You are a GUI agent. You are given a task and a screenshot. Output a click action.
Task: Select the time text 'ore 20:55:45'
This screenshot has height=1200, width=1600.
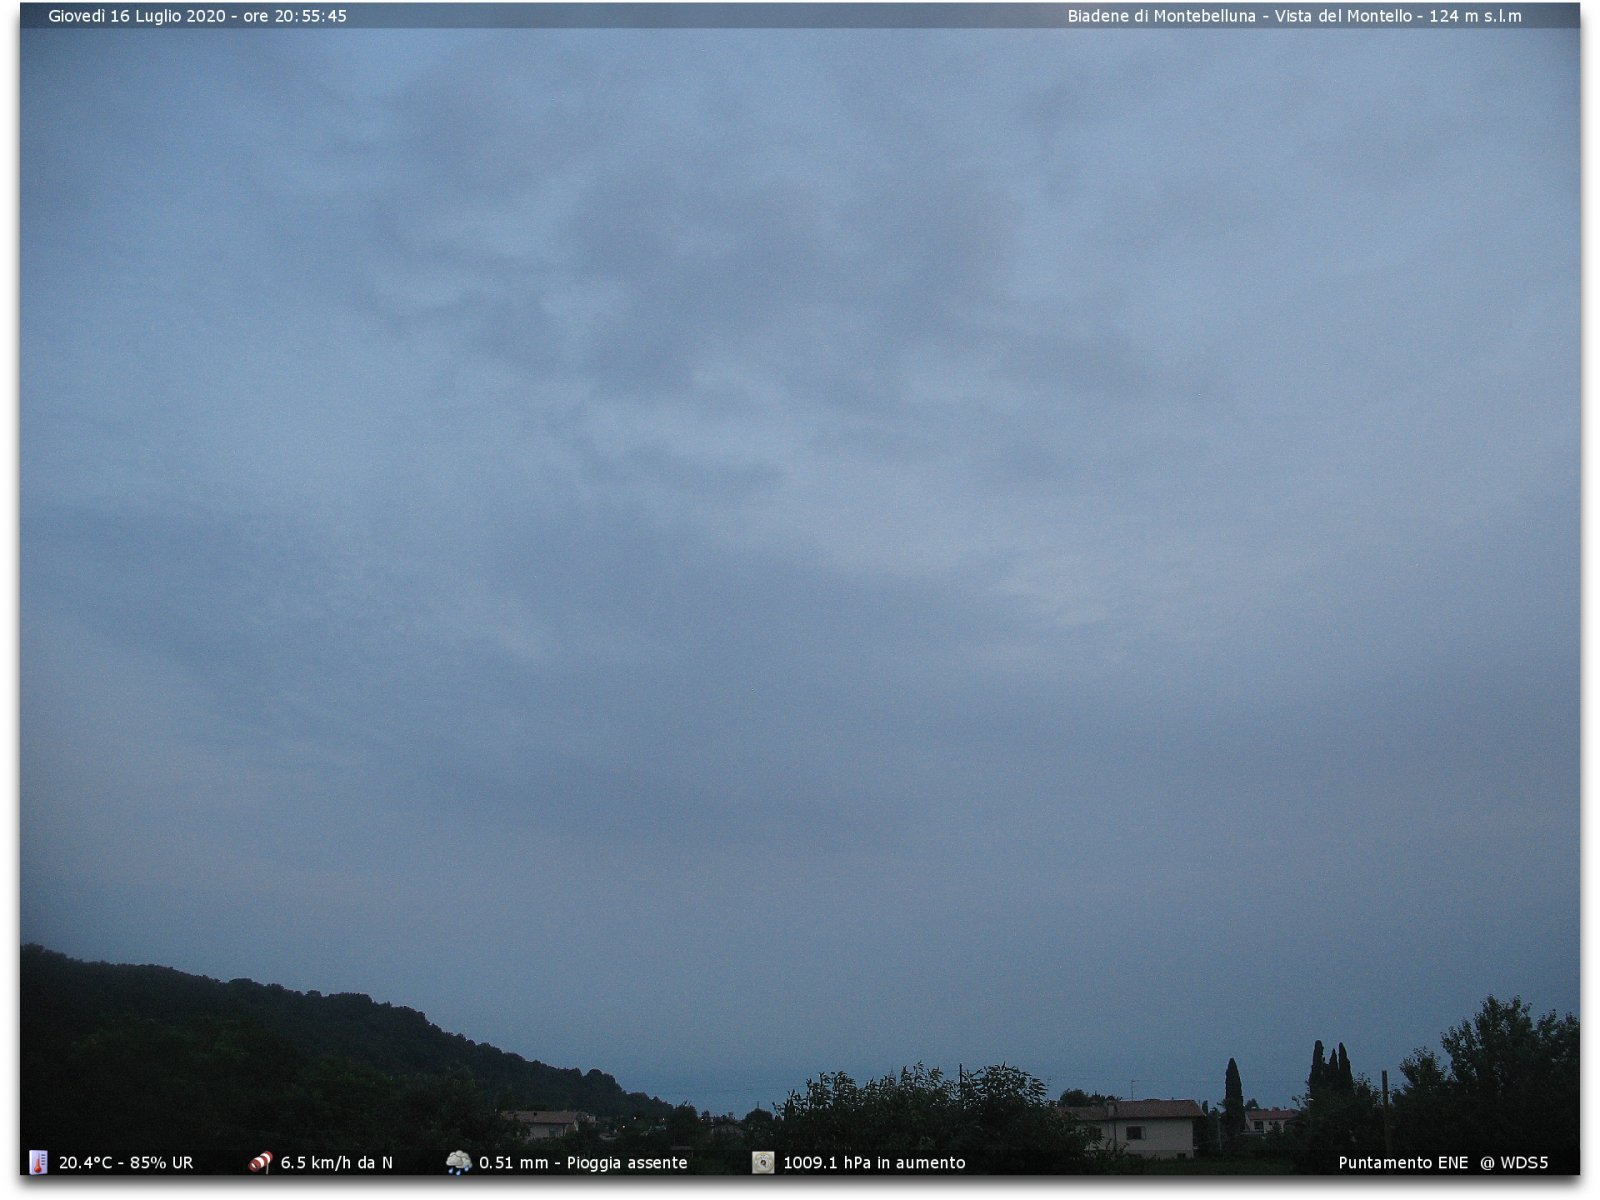pos(295,16)
